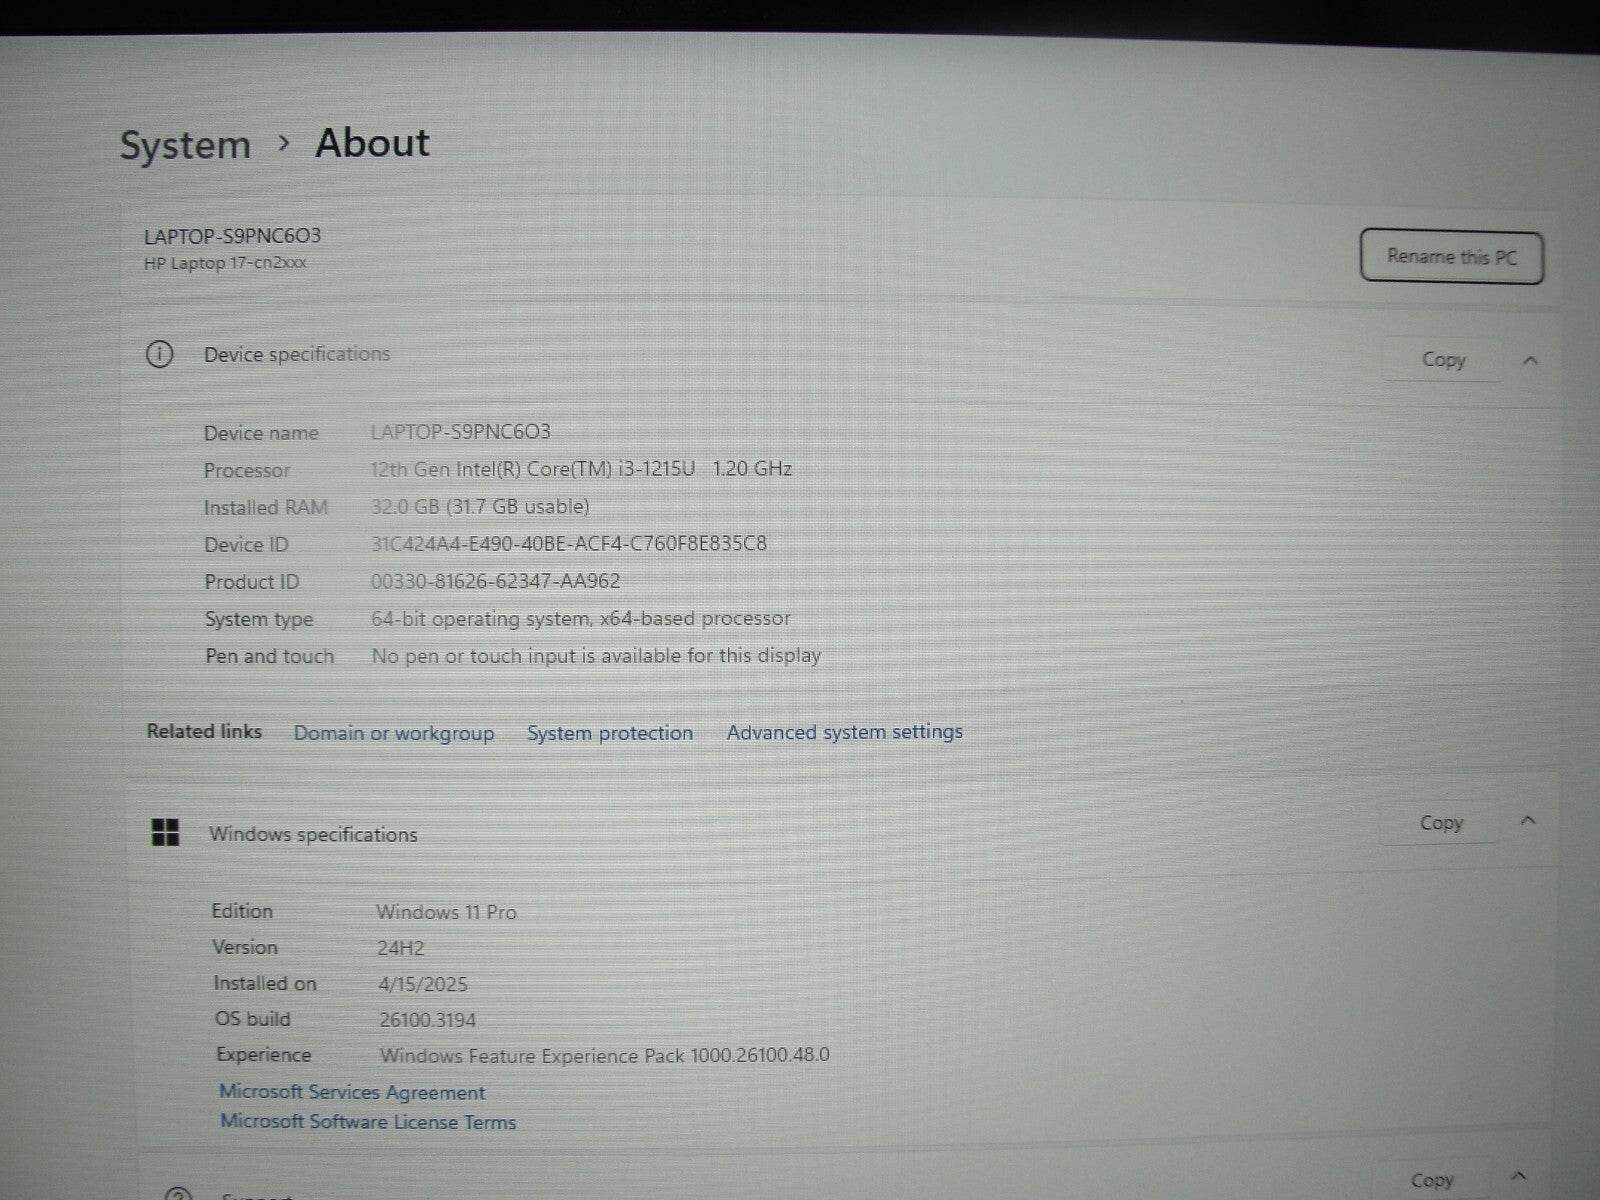Click the Windows logo icon beside Windows specifications

click(165, 832)
